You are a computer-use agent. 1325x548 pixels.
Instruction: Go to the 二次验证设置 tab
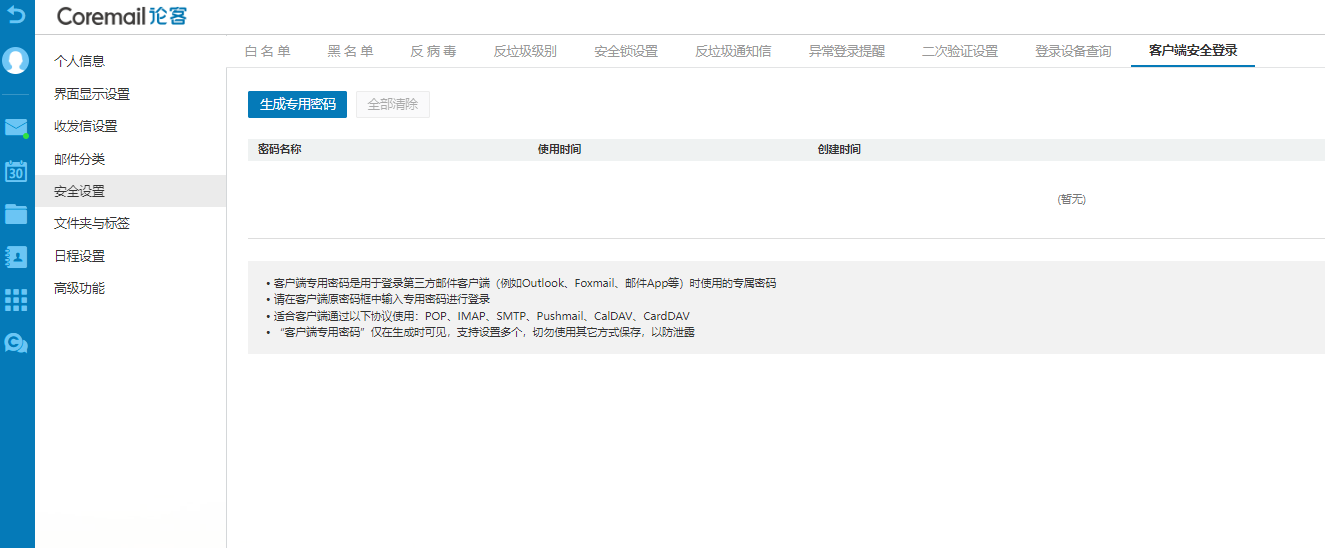click(959, 51)
